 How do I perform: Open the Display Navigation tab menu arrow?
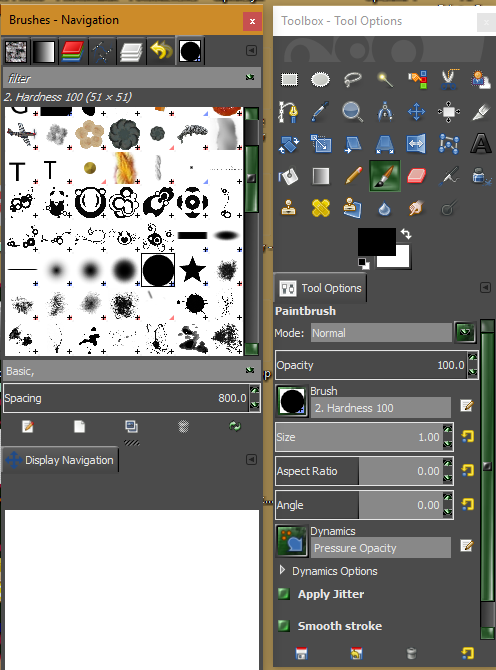252,459
